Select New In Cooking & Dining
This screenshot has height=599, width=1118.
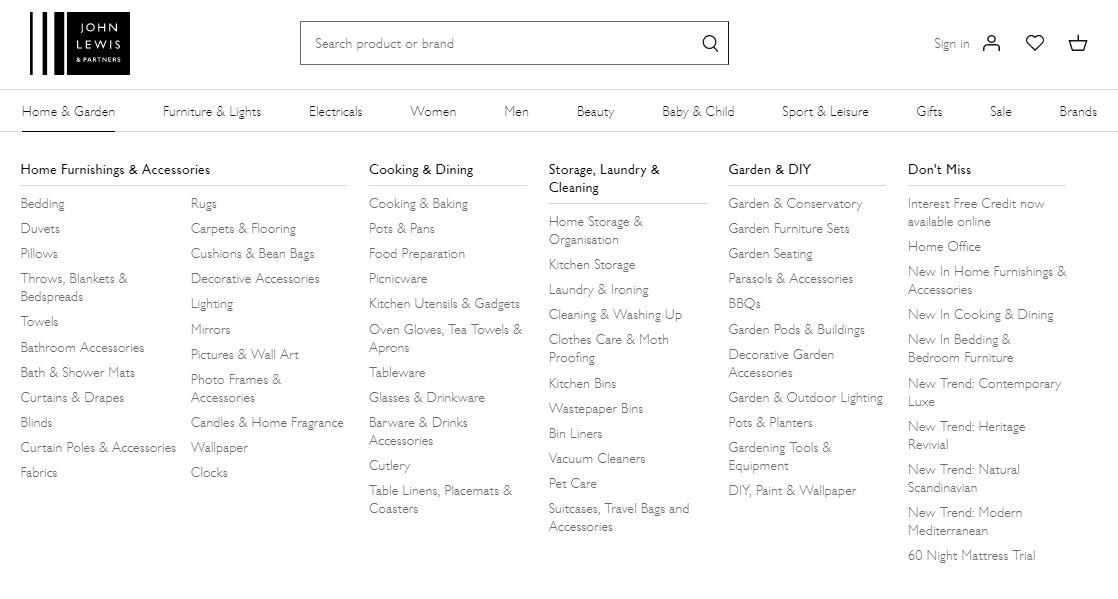point(980,314)
